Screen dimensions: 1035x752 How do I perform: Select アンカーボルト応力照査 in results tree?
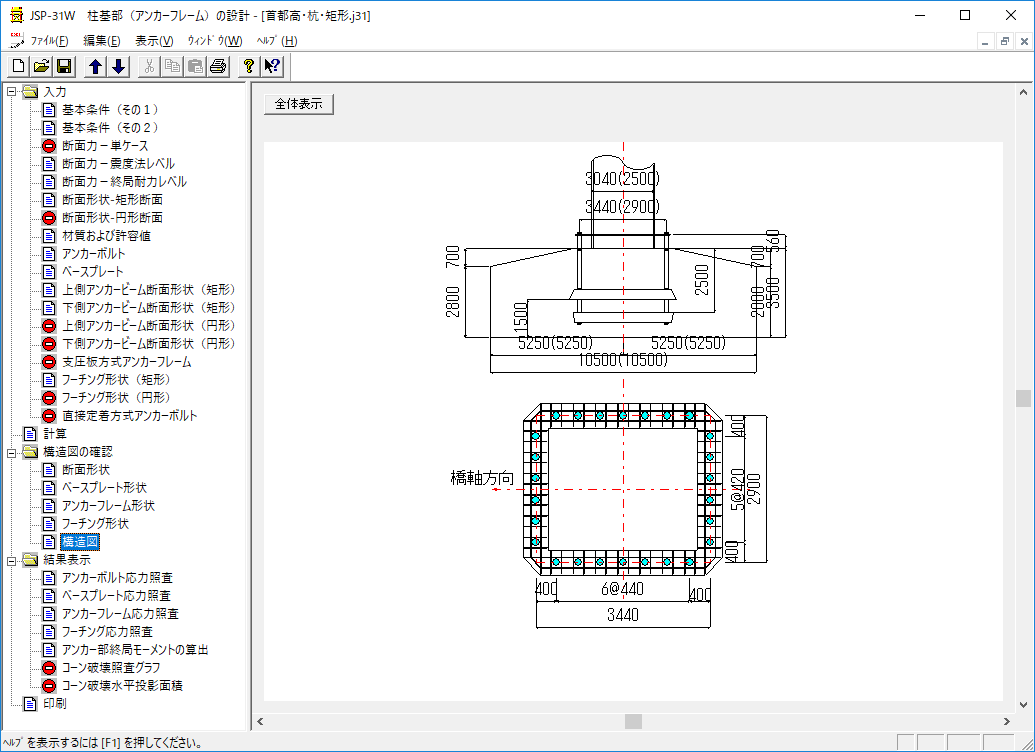[x=117, y=578]
